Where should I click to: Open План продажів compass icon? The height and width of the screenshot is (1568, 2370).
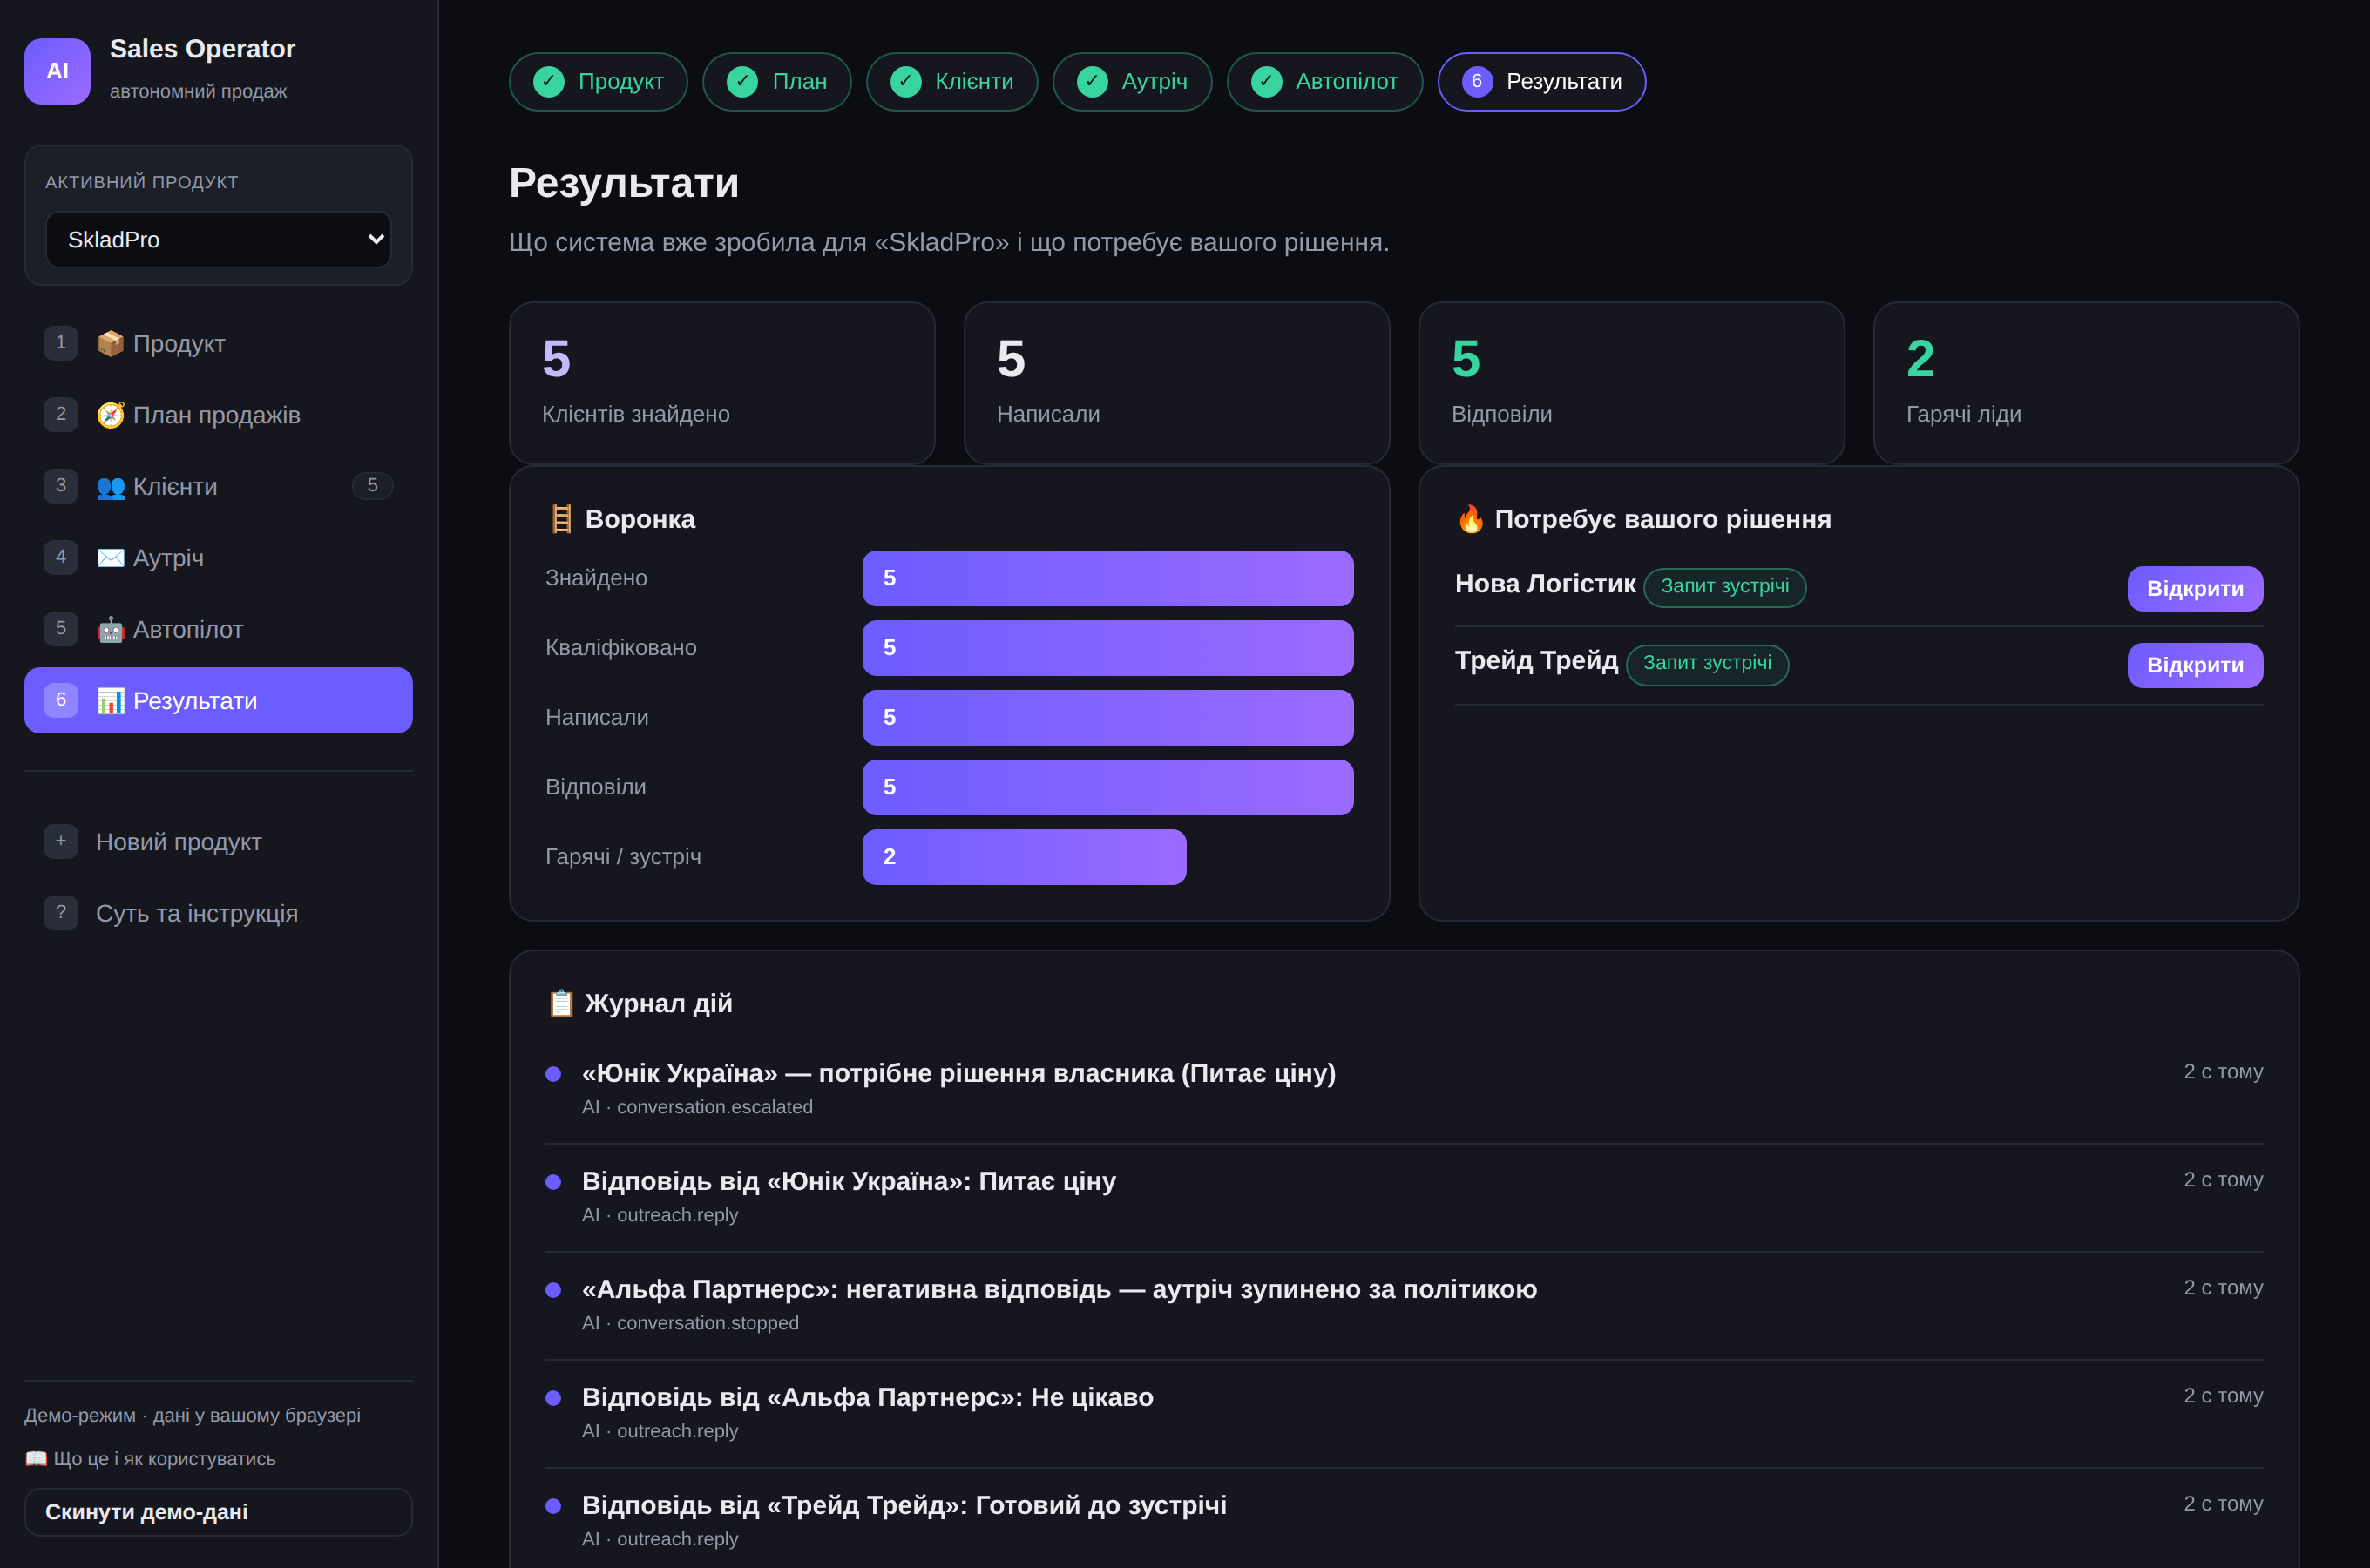click(x=110, y=415)
